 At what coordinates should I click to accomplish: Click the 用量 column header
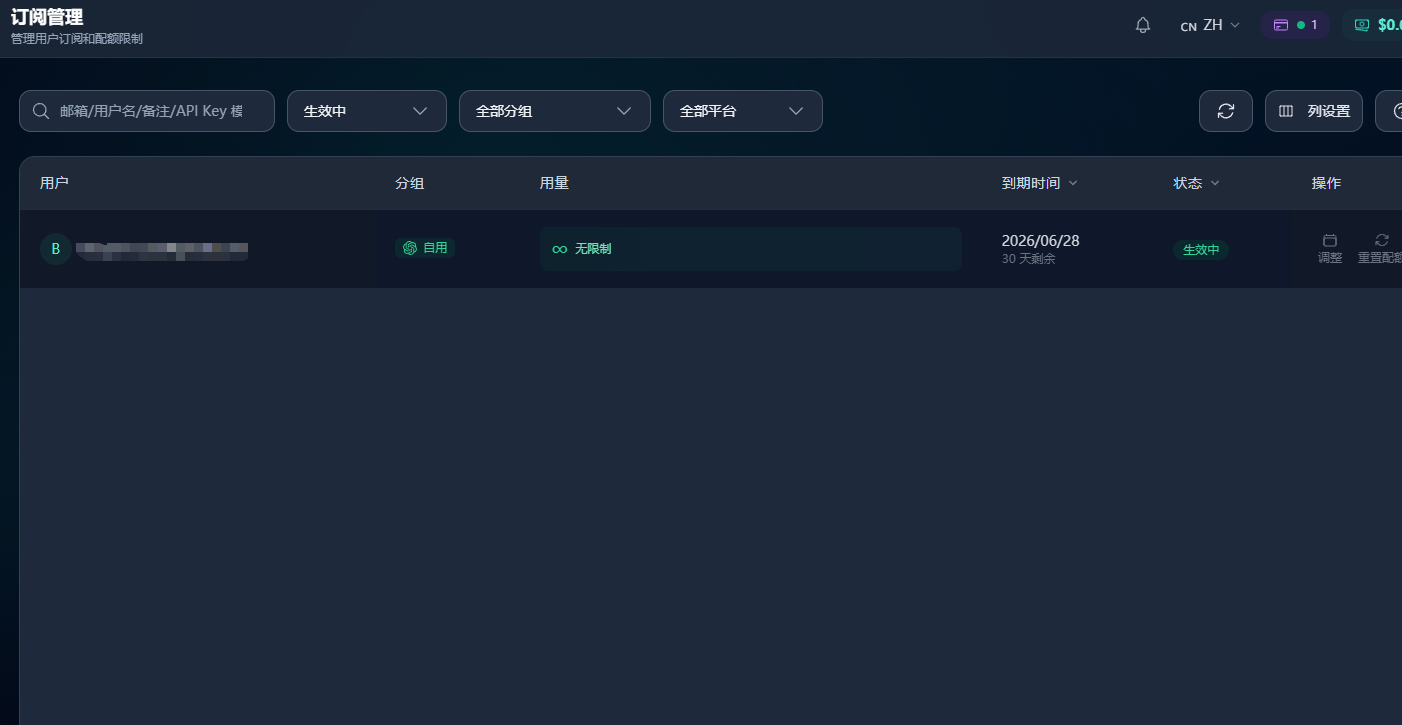pos(554,183)
